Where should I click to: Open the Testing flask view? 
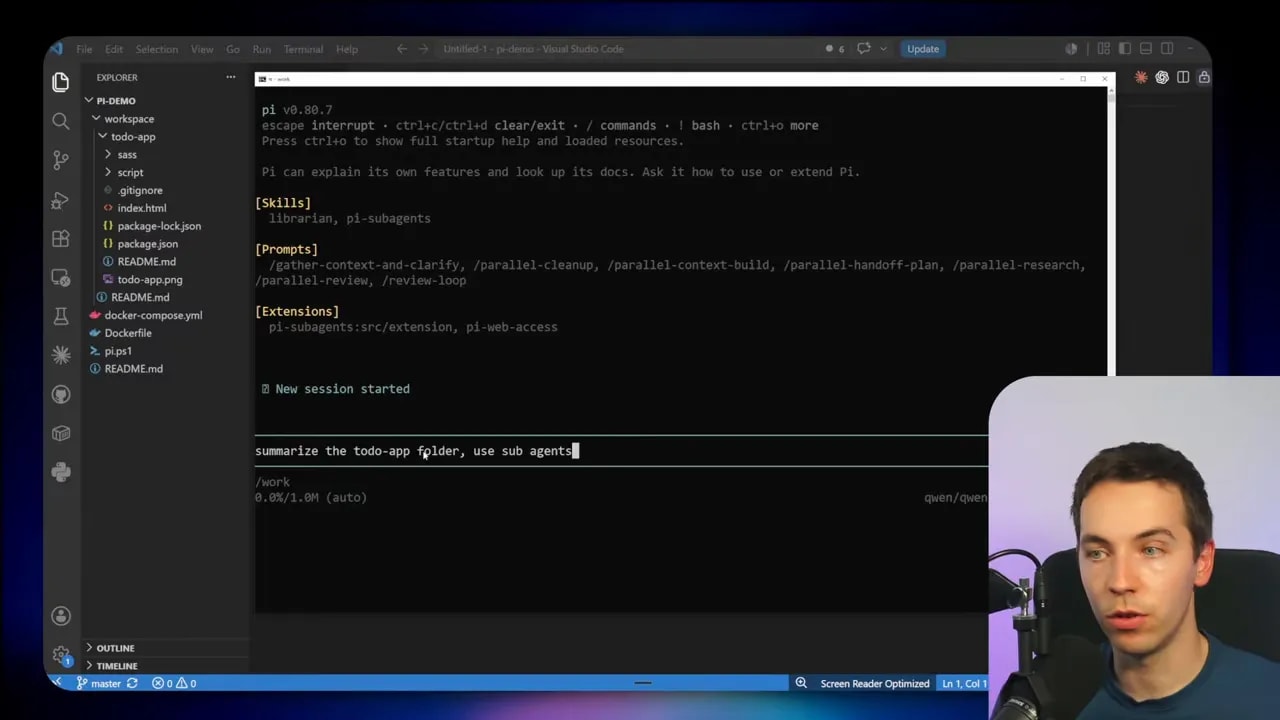click(61, 316)
